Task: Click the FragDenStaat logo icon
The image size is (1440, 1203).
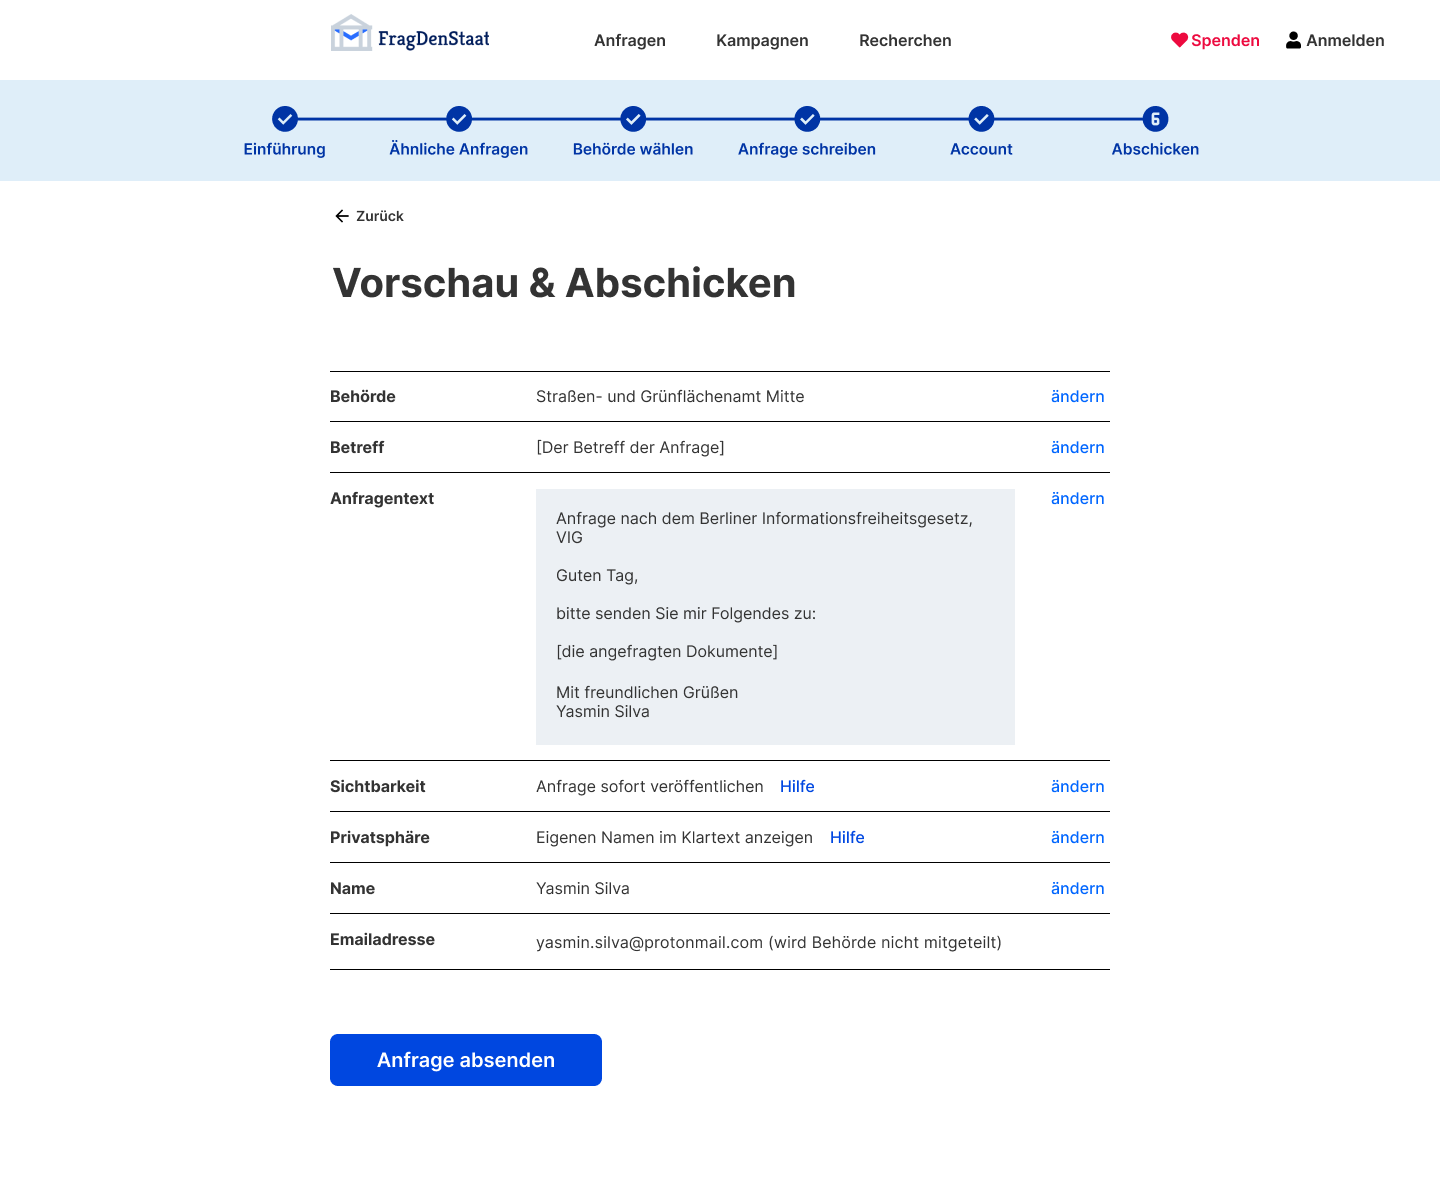Action: click(351, 33)
